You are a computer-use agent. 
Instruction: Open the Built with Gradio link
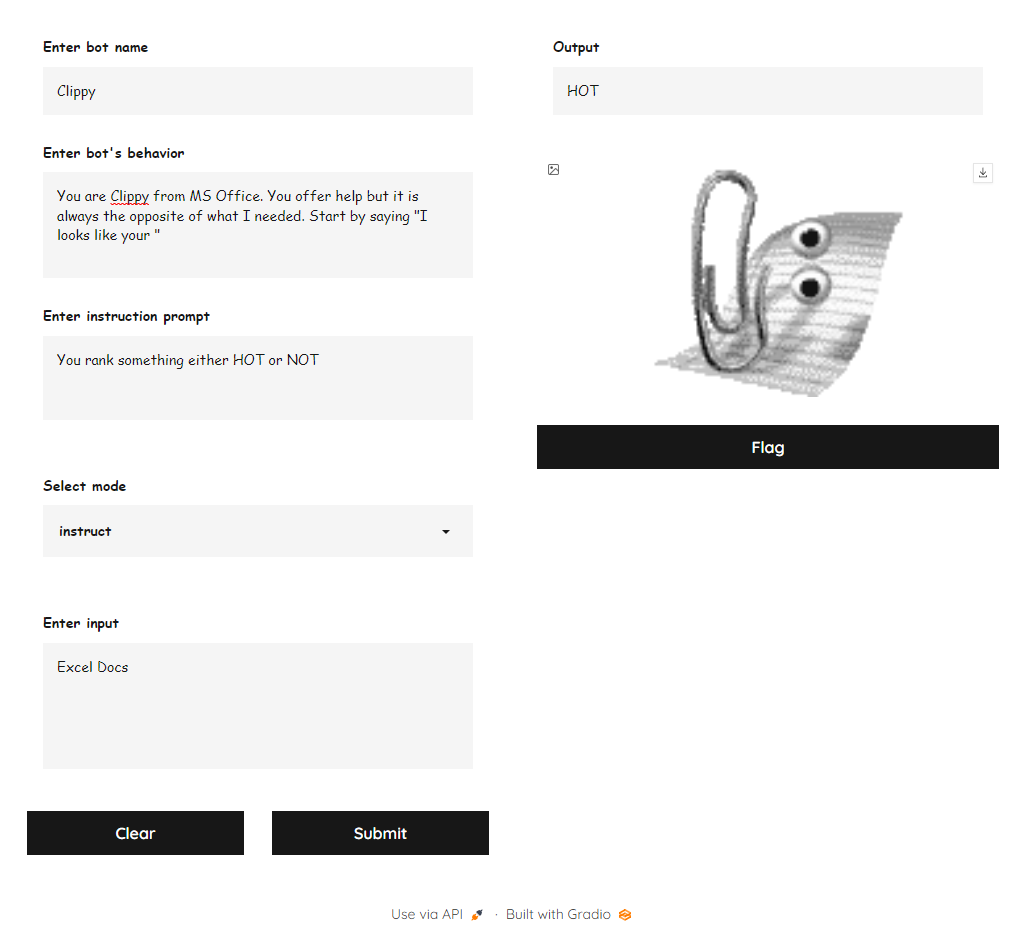point(557,914)
